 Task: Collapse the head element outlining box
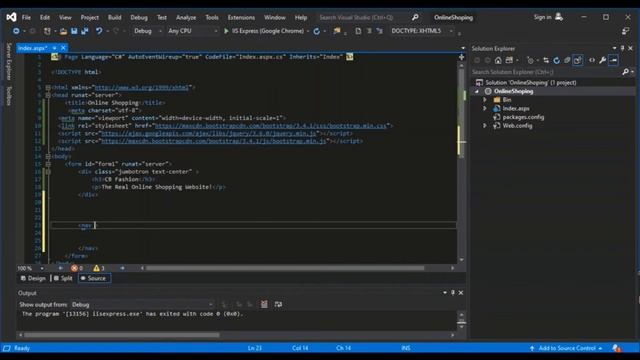(x=48, y=95)
